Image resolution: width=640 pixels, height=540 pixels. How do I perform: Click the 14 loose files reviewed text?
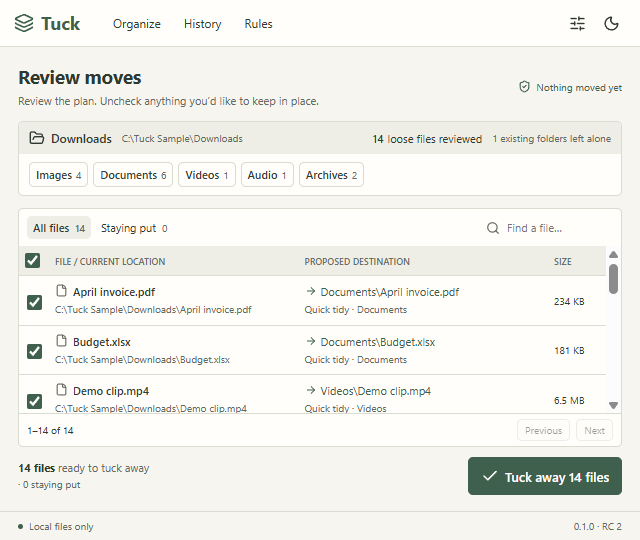pyautogui.click(x=427, y=139)
